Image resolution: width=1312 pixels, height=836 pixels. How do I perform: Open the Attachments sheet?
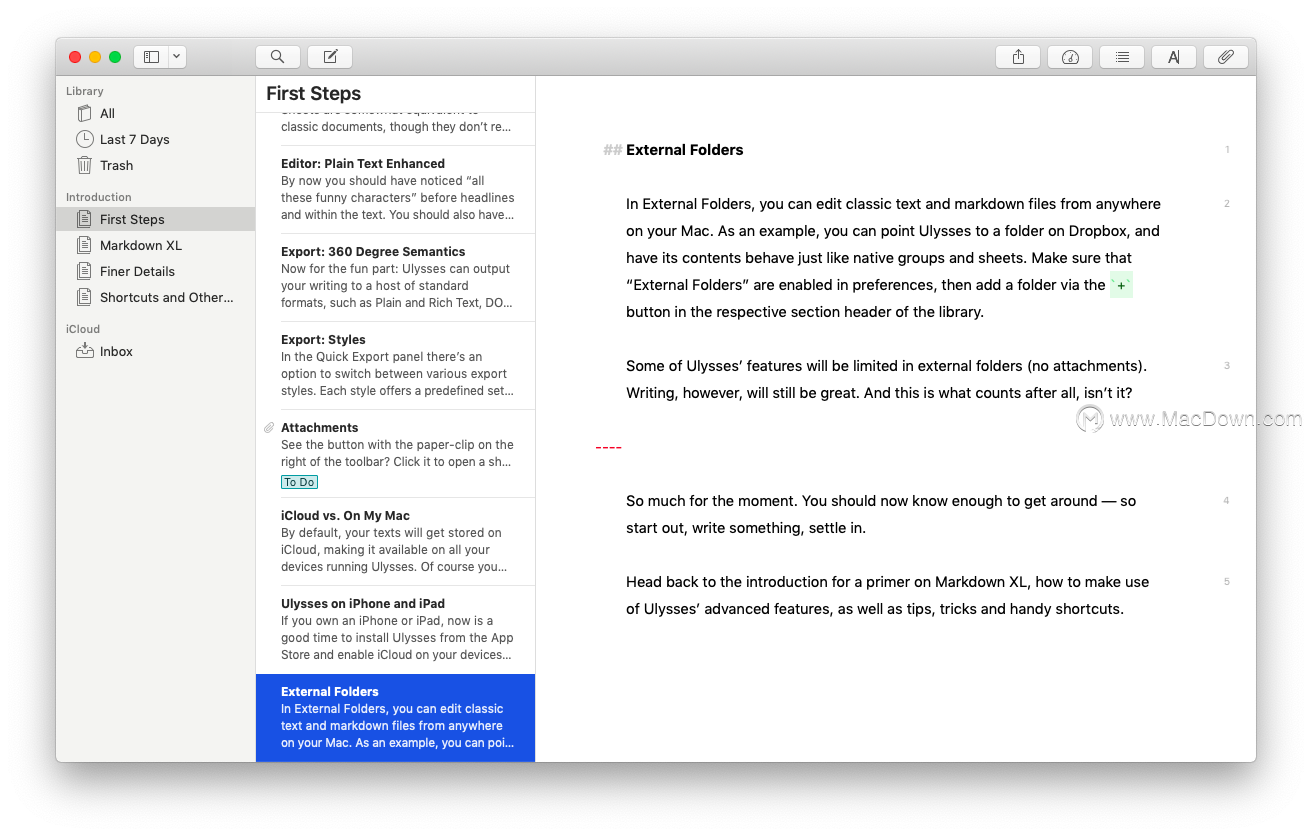395,453
